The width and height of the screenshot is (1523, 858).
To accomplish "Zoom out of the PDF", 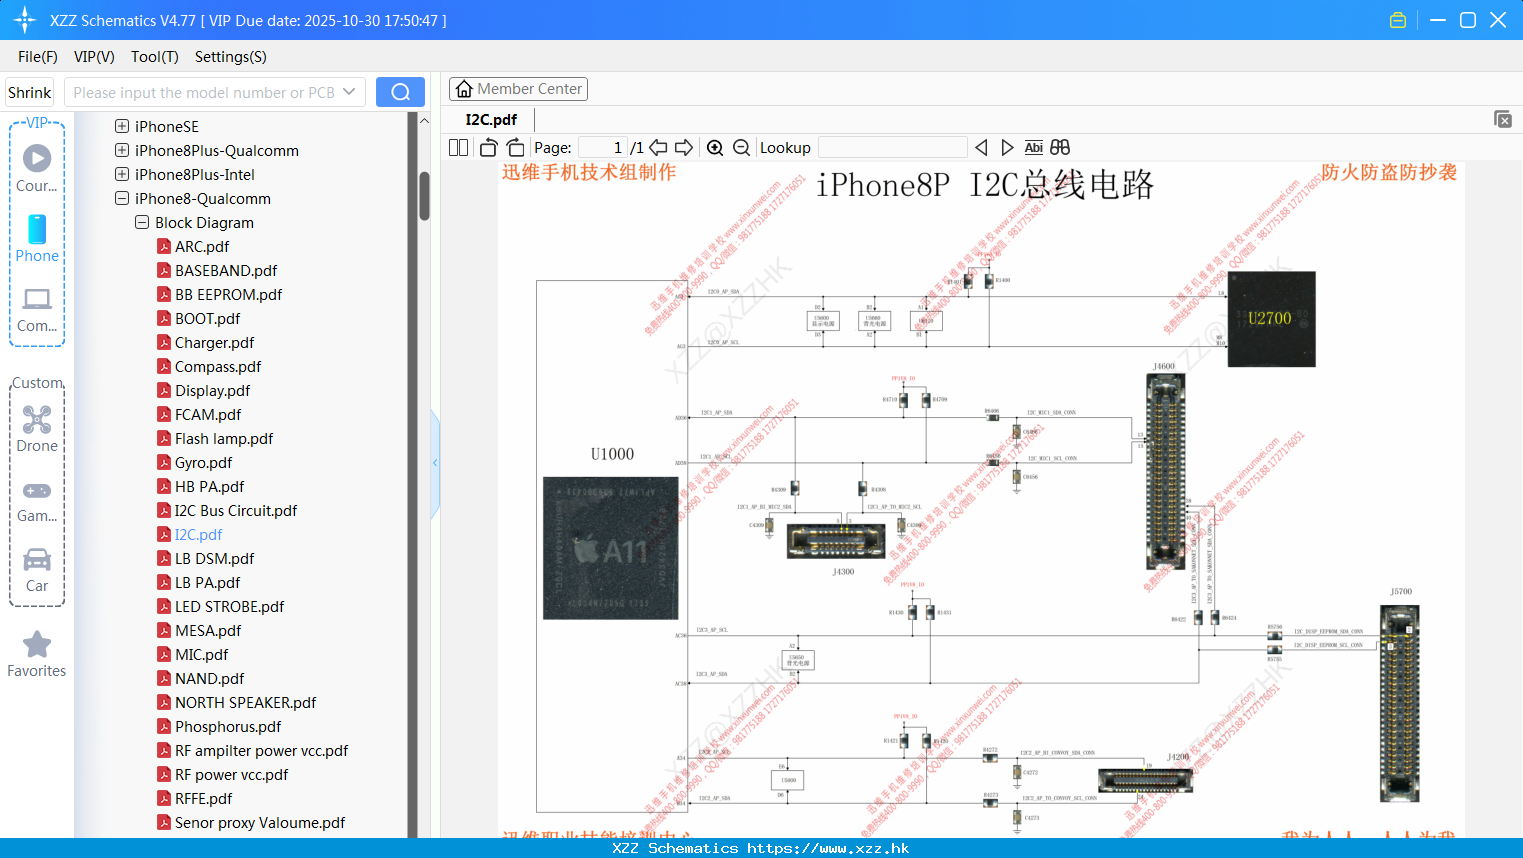I will 741,147.
